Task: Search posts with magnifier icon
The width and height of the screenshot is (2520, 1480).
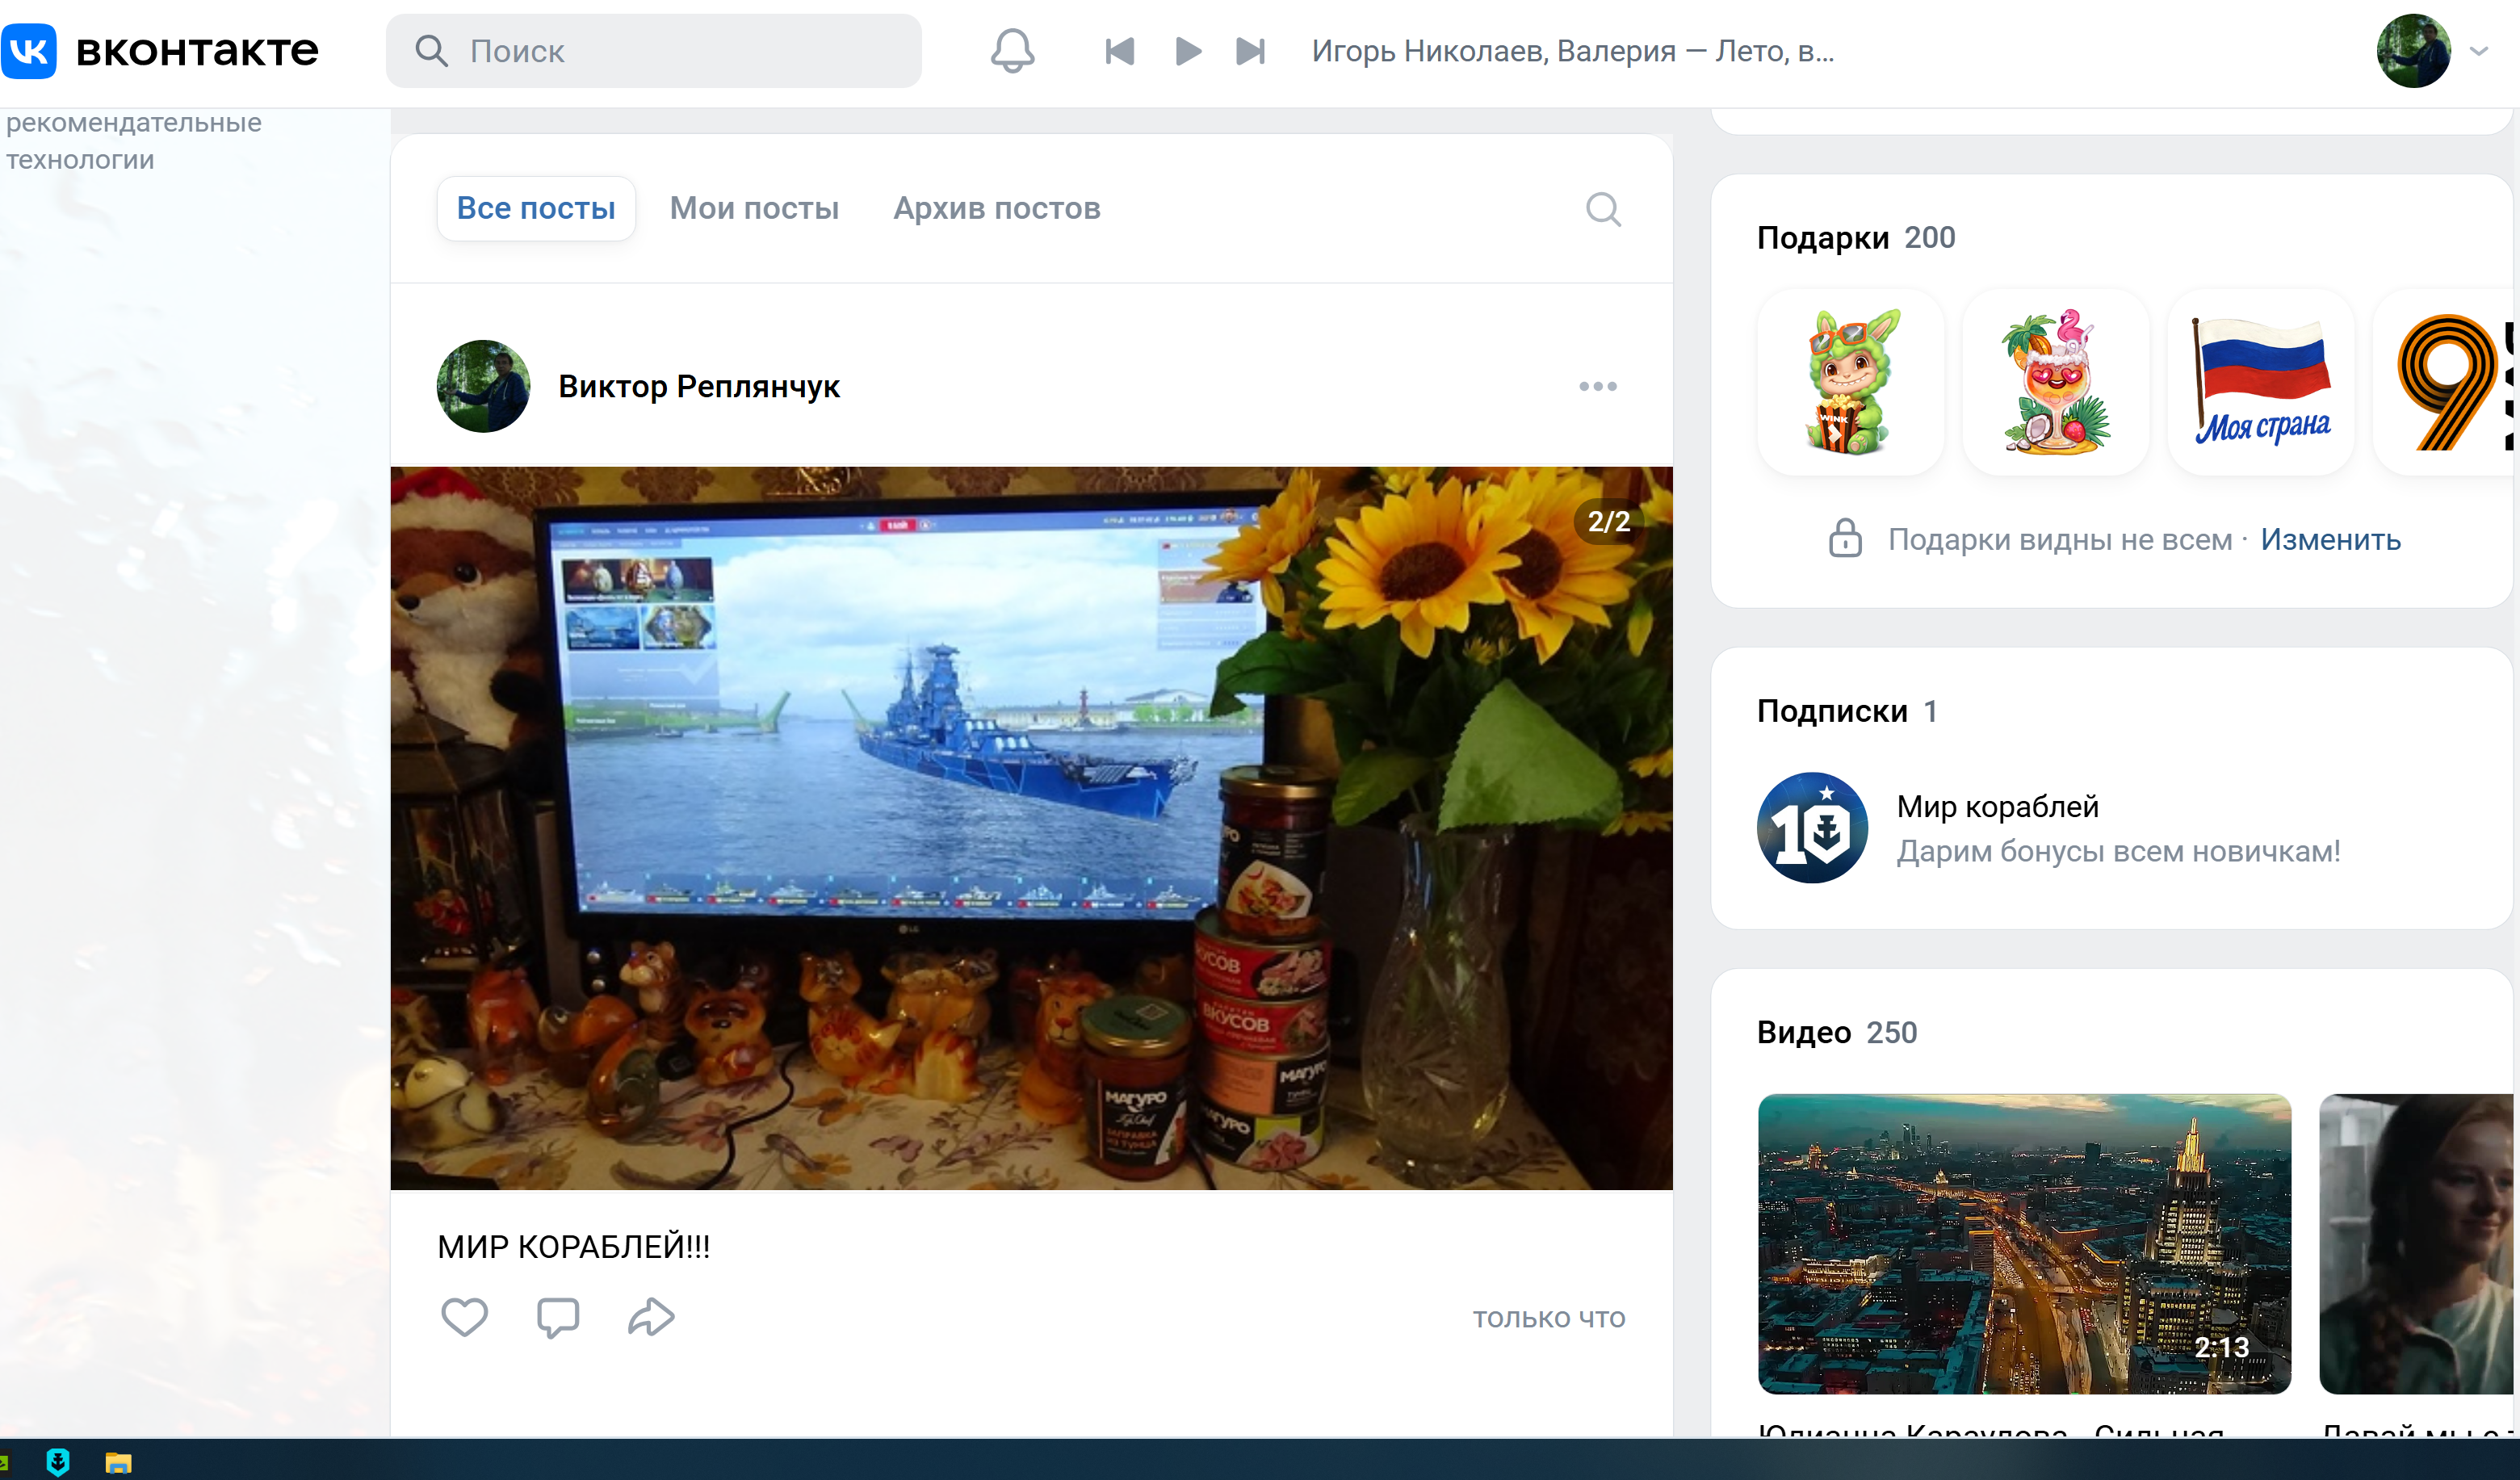Action: [x=1603, y=209]
